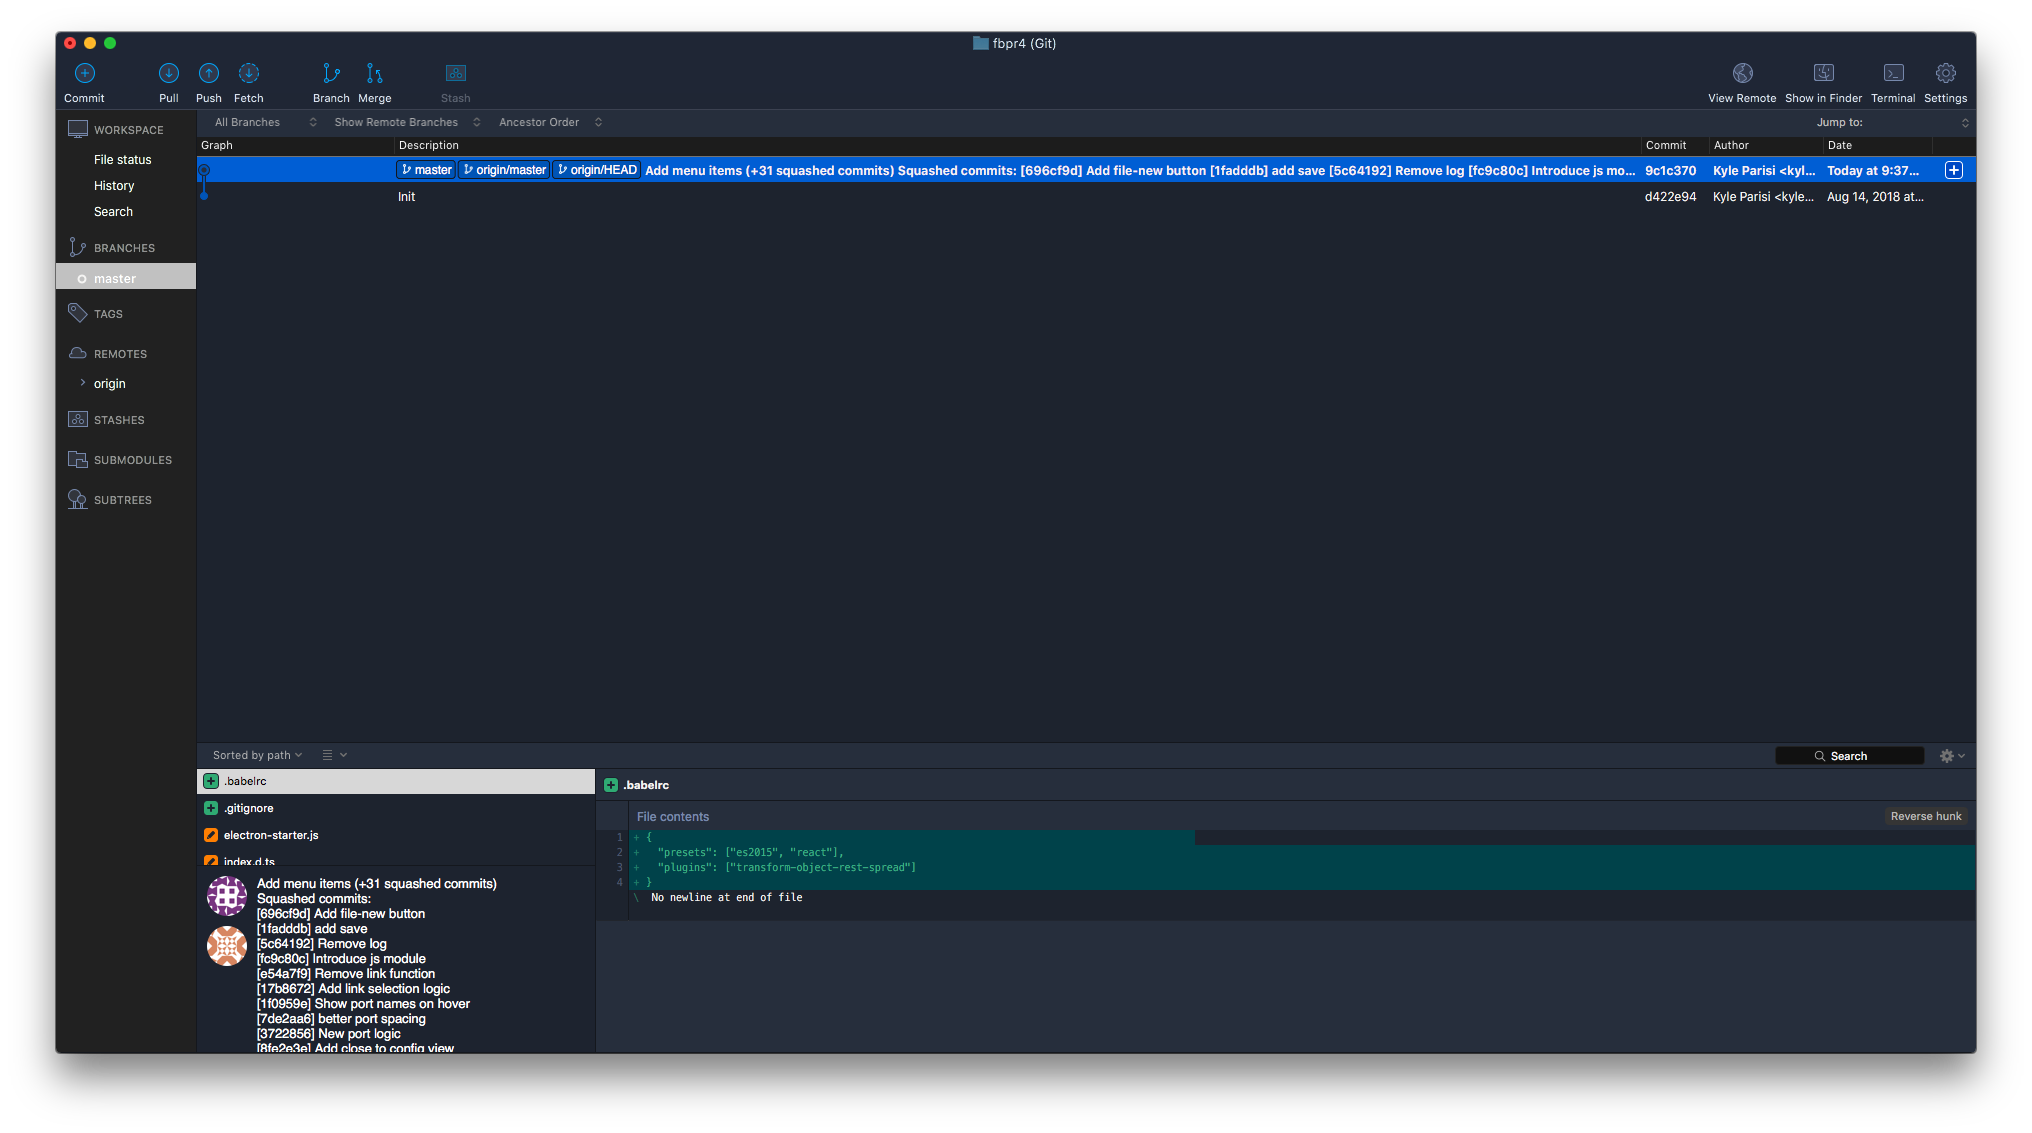
Task: Select the electron-starter.js file
Action: 271,834
